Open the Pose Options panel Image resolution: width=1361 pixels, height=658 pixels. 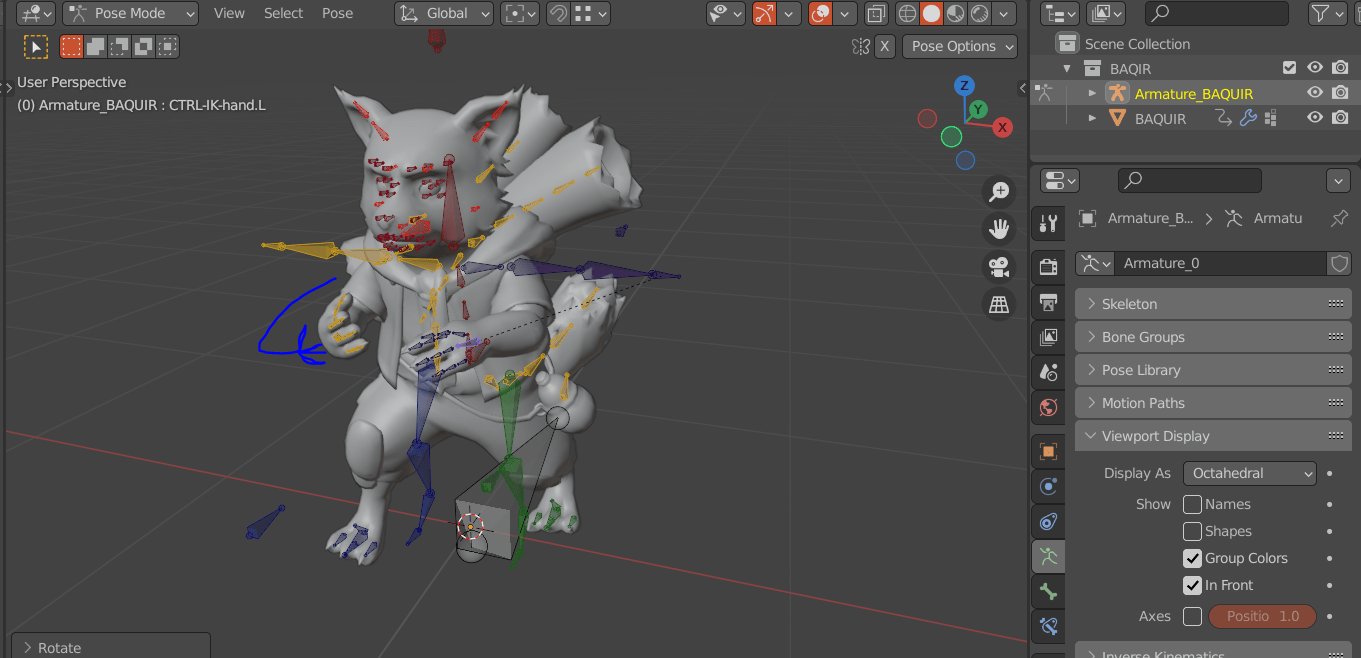[959, 46]
